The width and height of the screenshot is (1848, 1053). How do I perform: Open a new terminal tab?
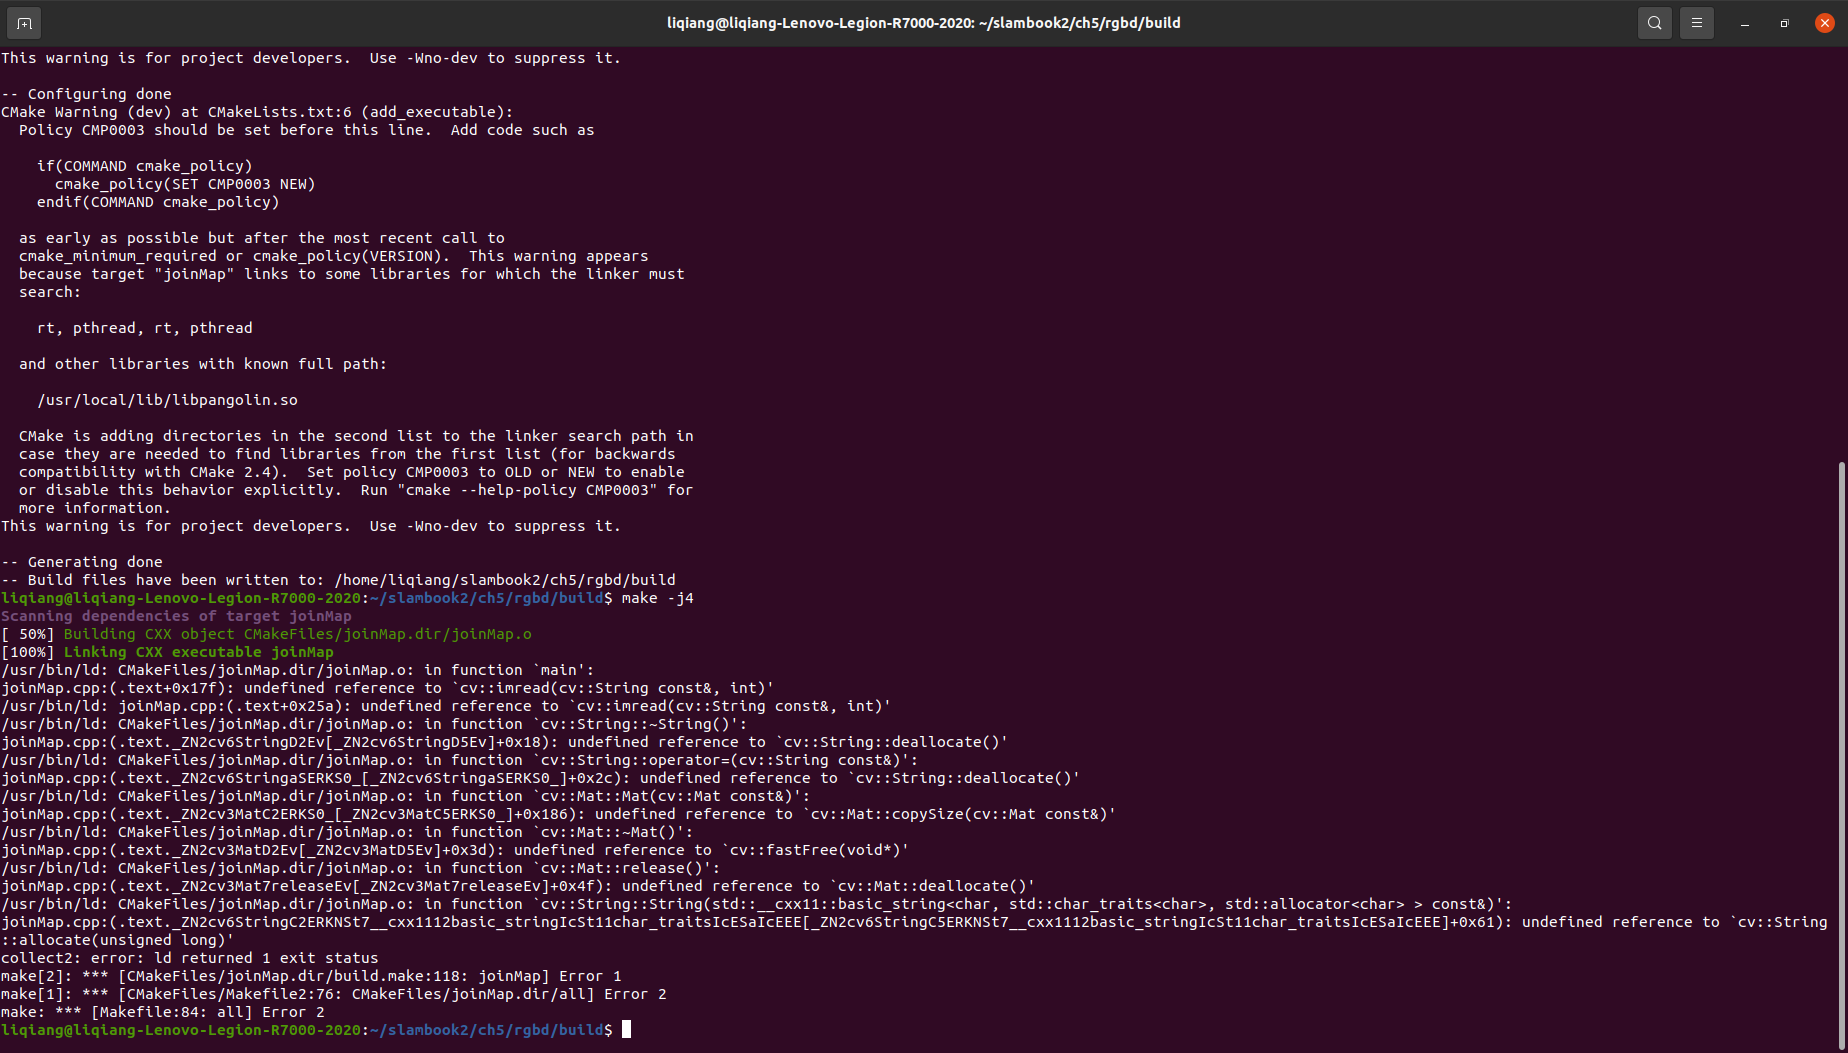coord(22,22)
